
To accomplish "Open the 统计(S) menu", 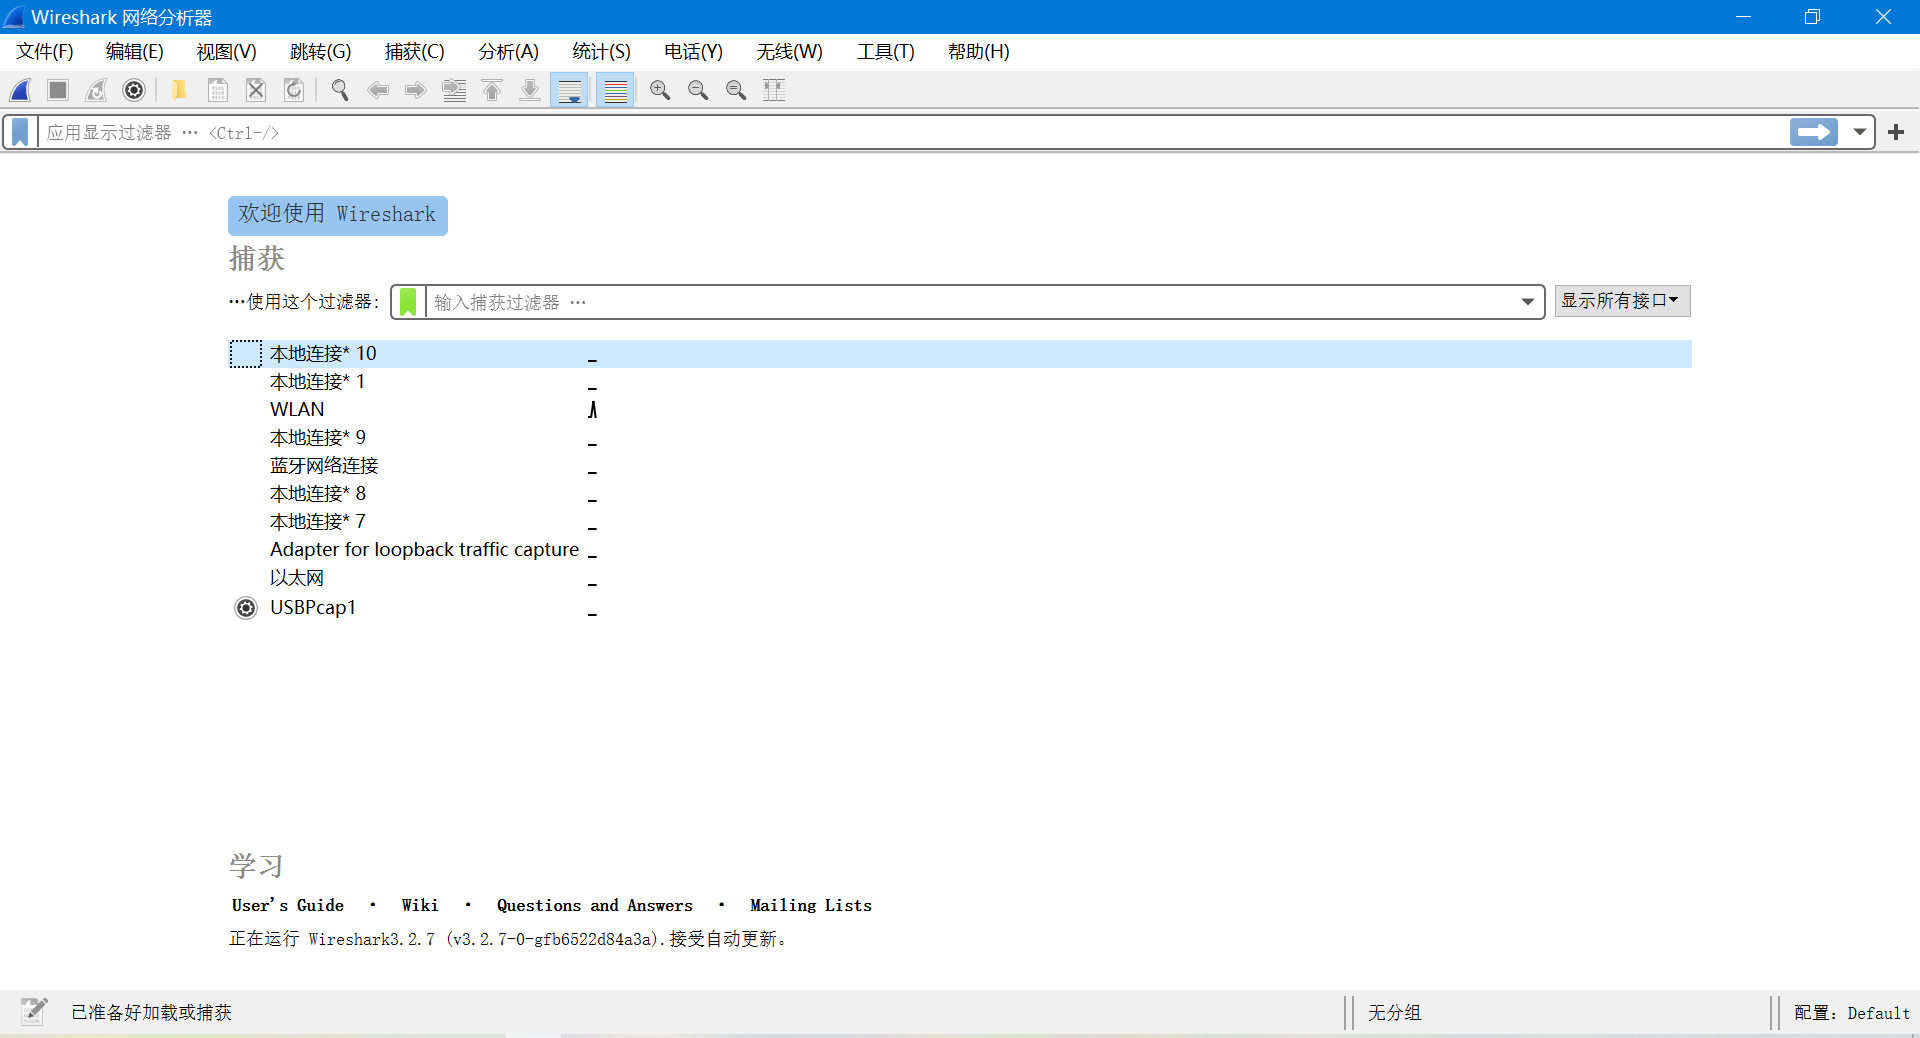I will point(602,52).
